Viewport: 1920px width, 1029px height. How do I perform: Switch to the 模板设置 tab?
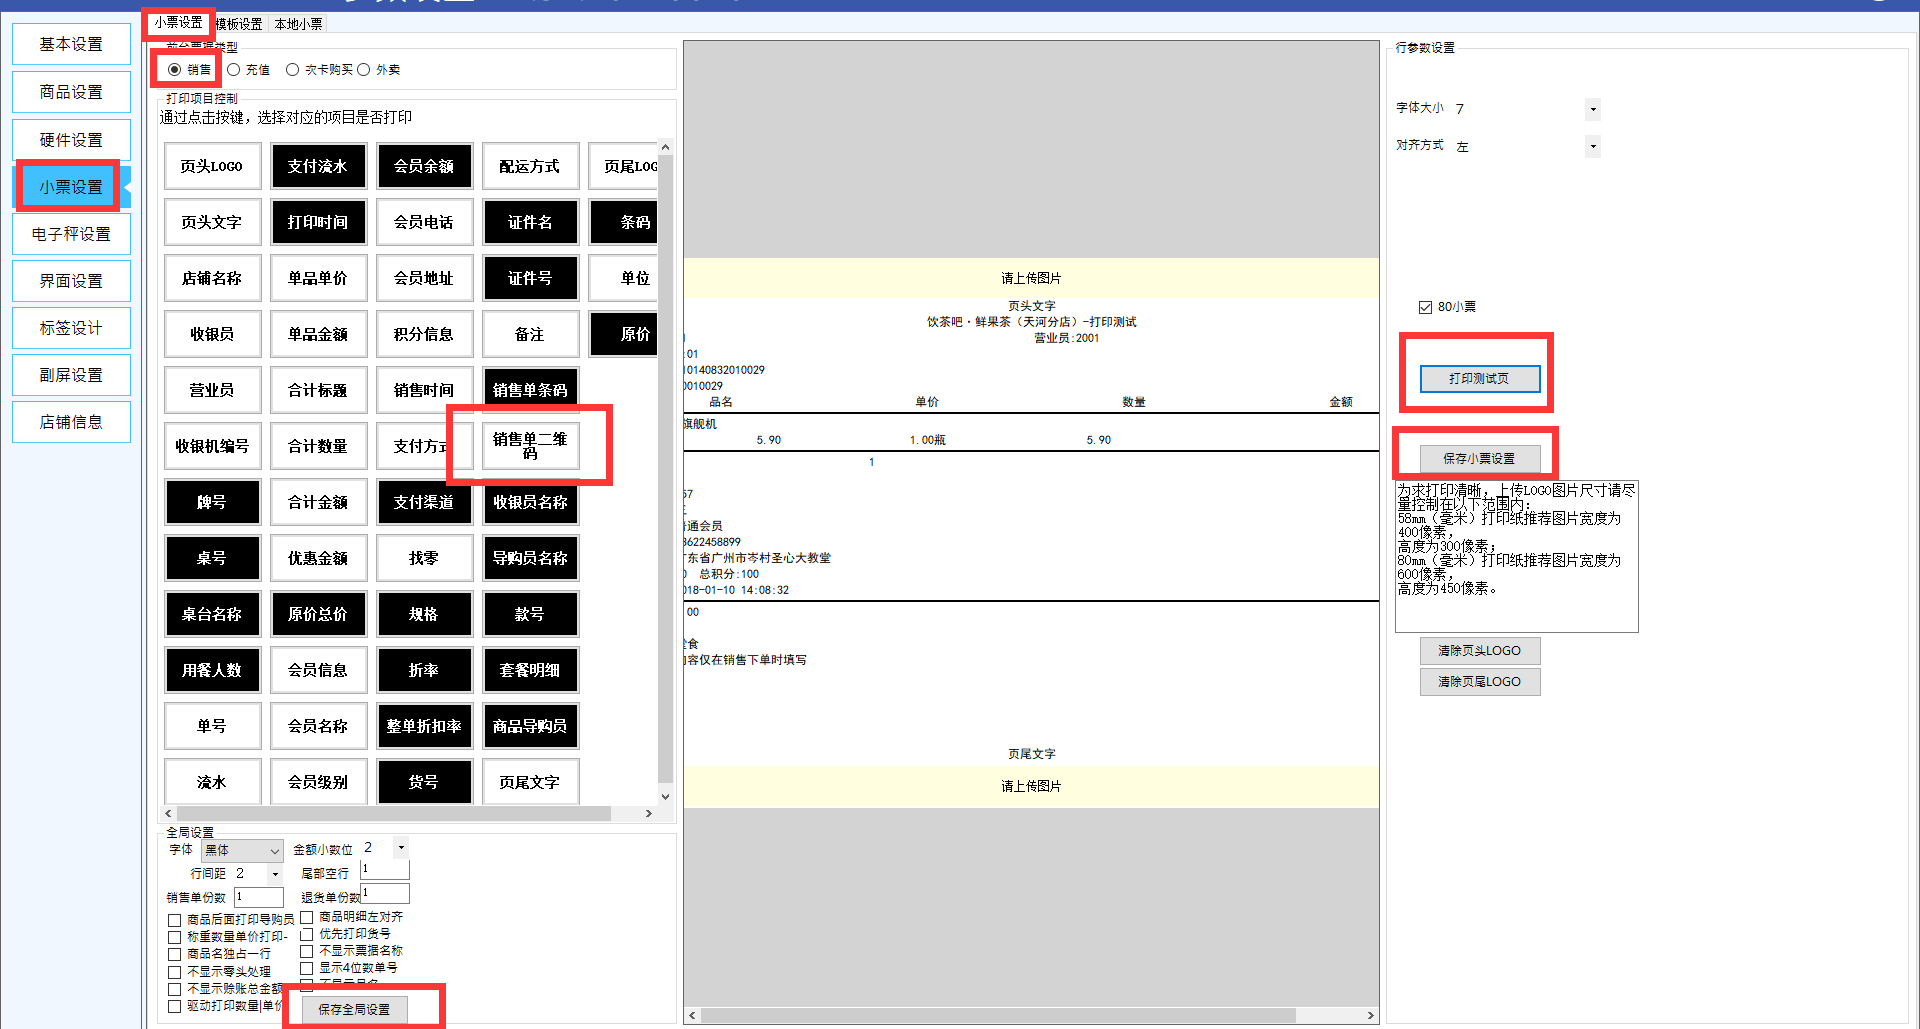click(239, 24)
